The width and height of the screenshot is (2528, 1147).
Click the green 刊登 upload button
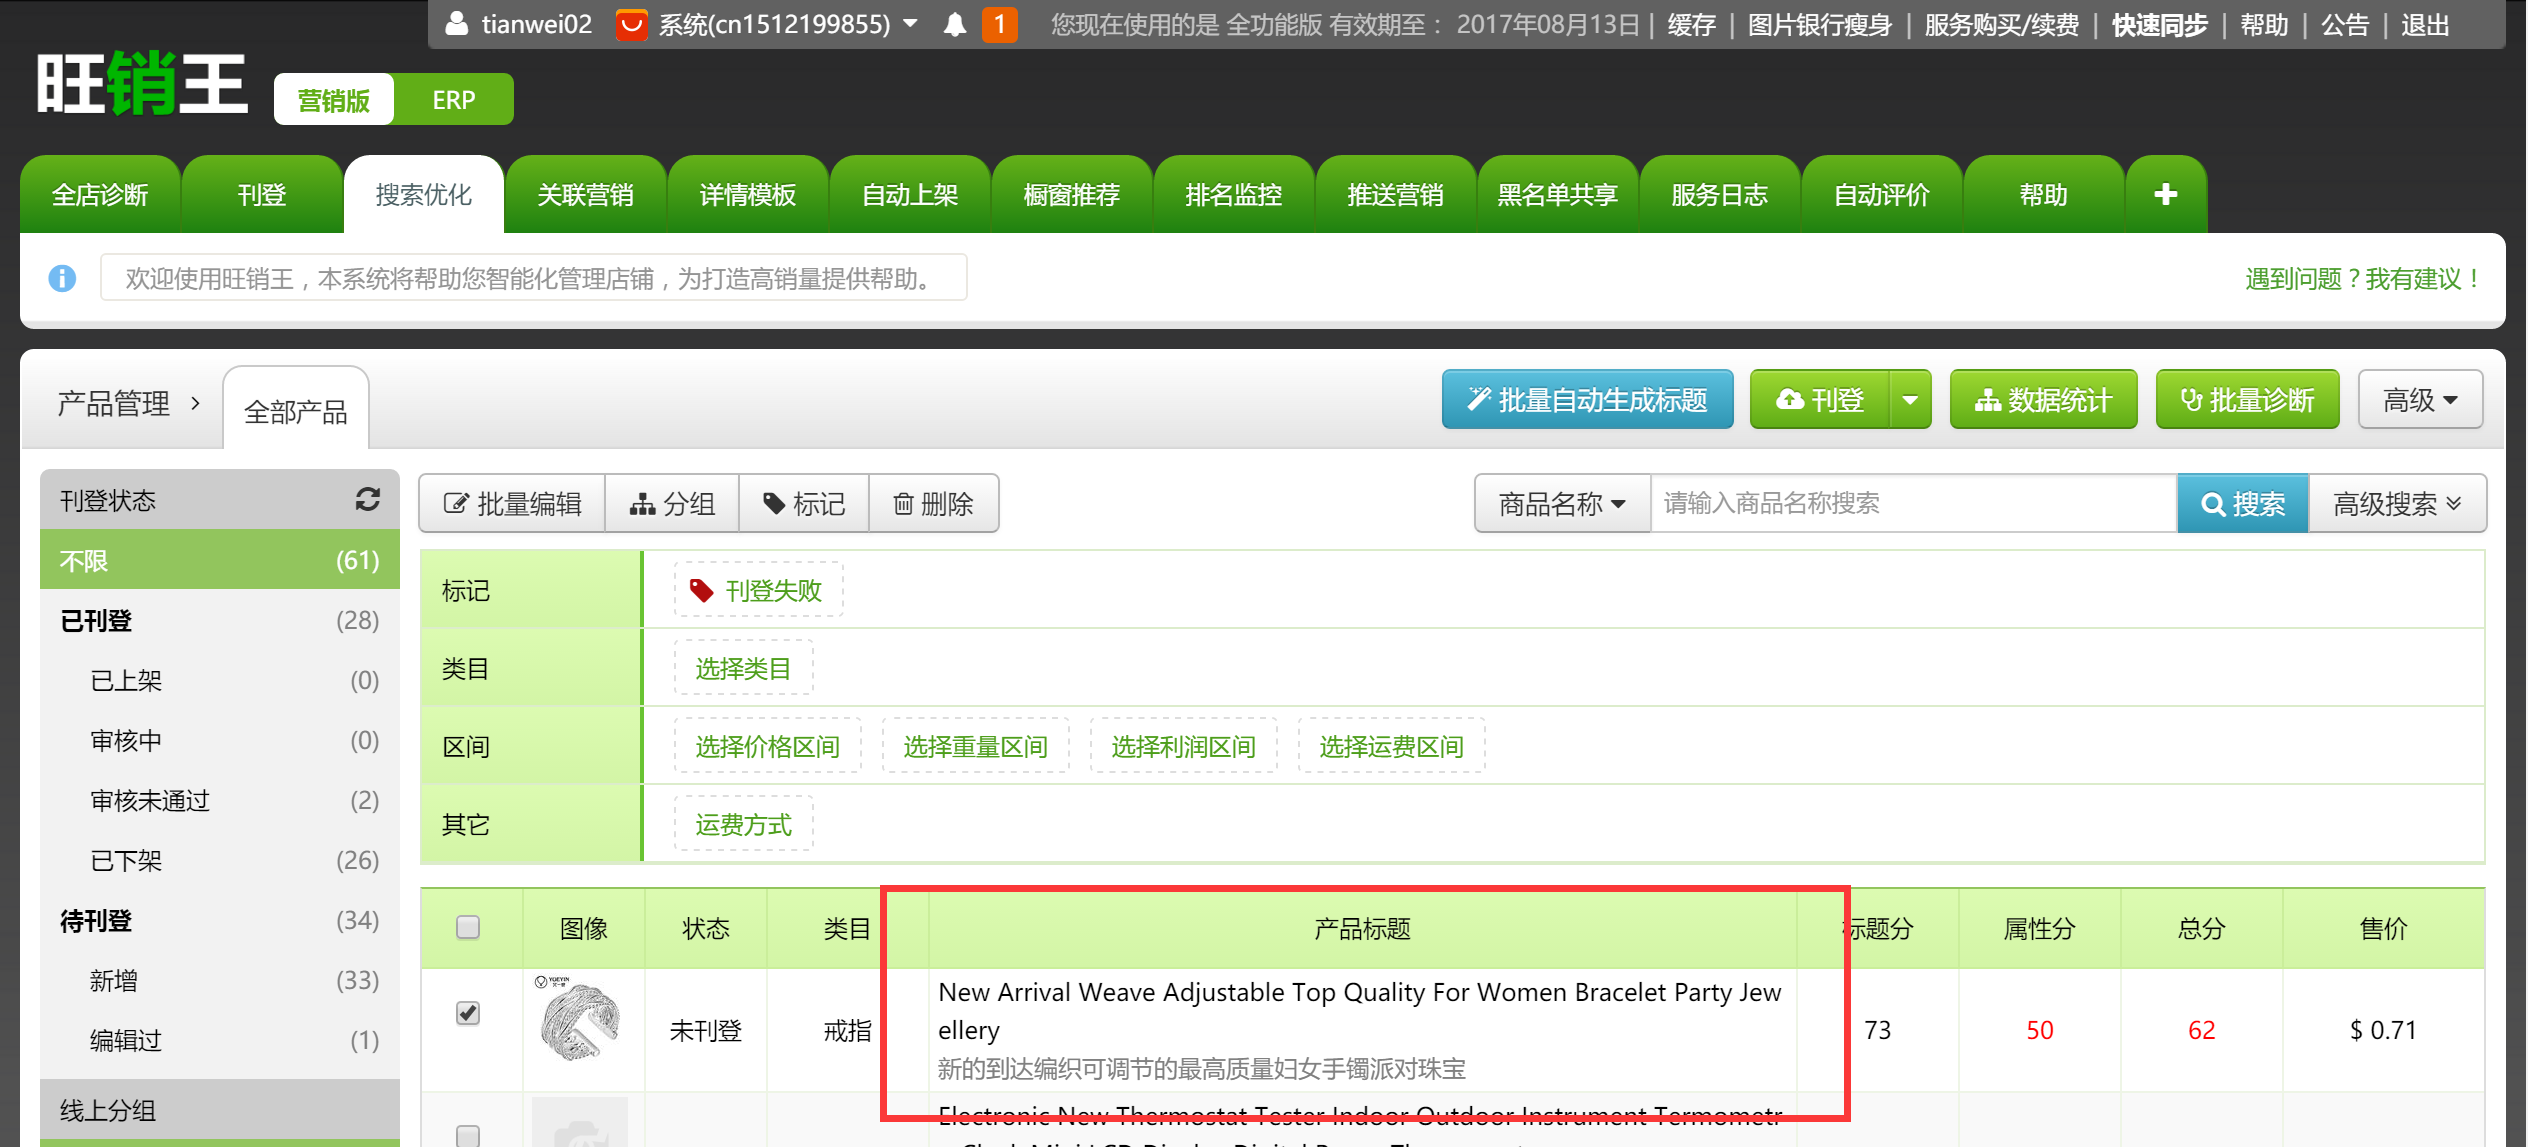1820,400
